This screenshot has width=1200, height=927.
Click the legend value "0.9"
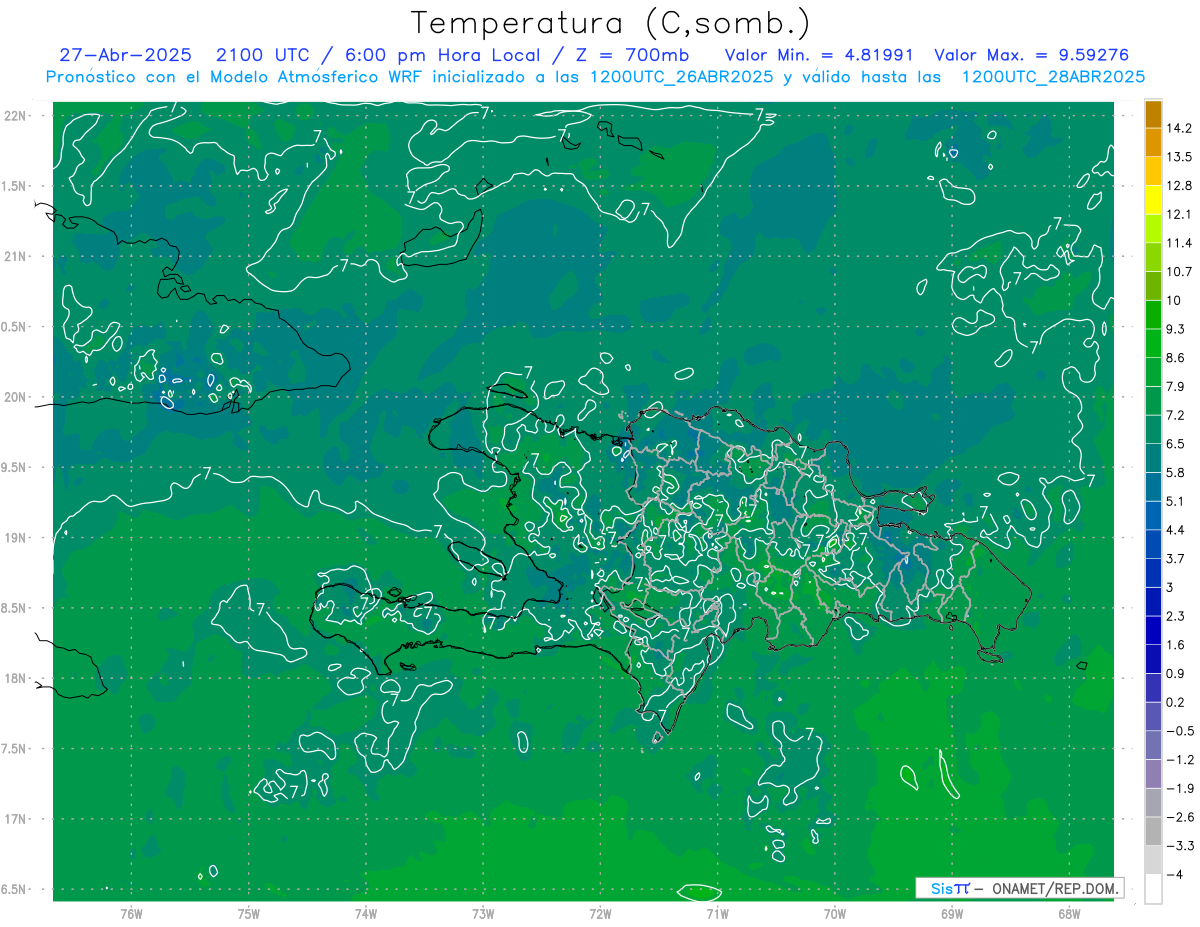1177,673
